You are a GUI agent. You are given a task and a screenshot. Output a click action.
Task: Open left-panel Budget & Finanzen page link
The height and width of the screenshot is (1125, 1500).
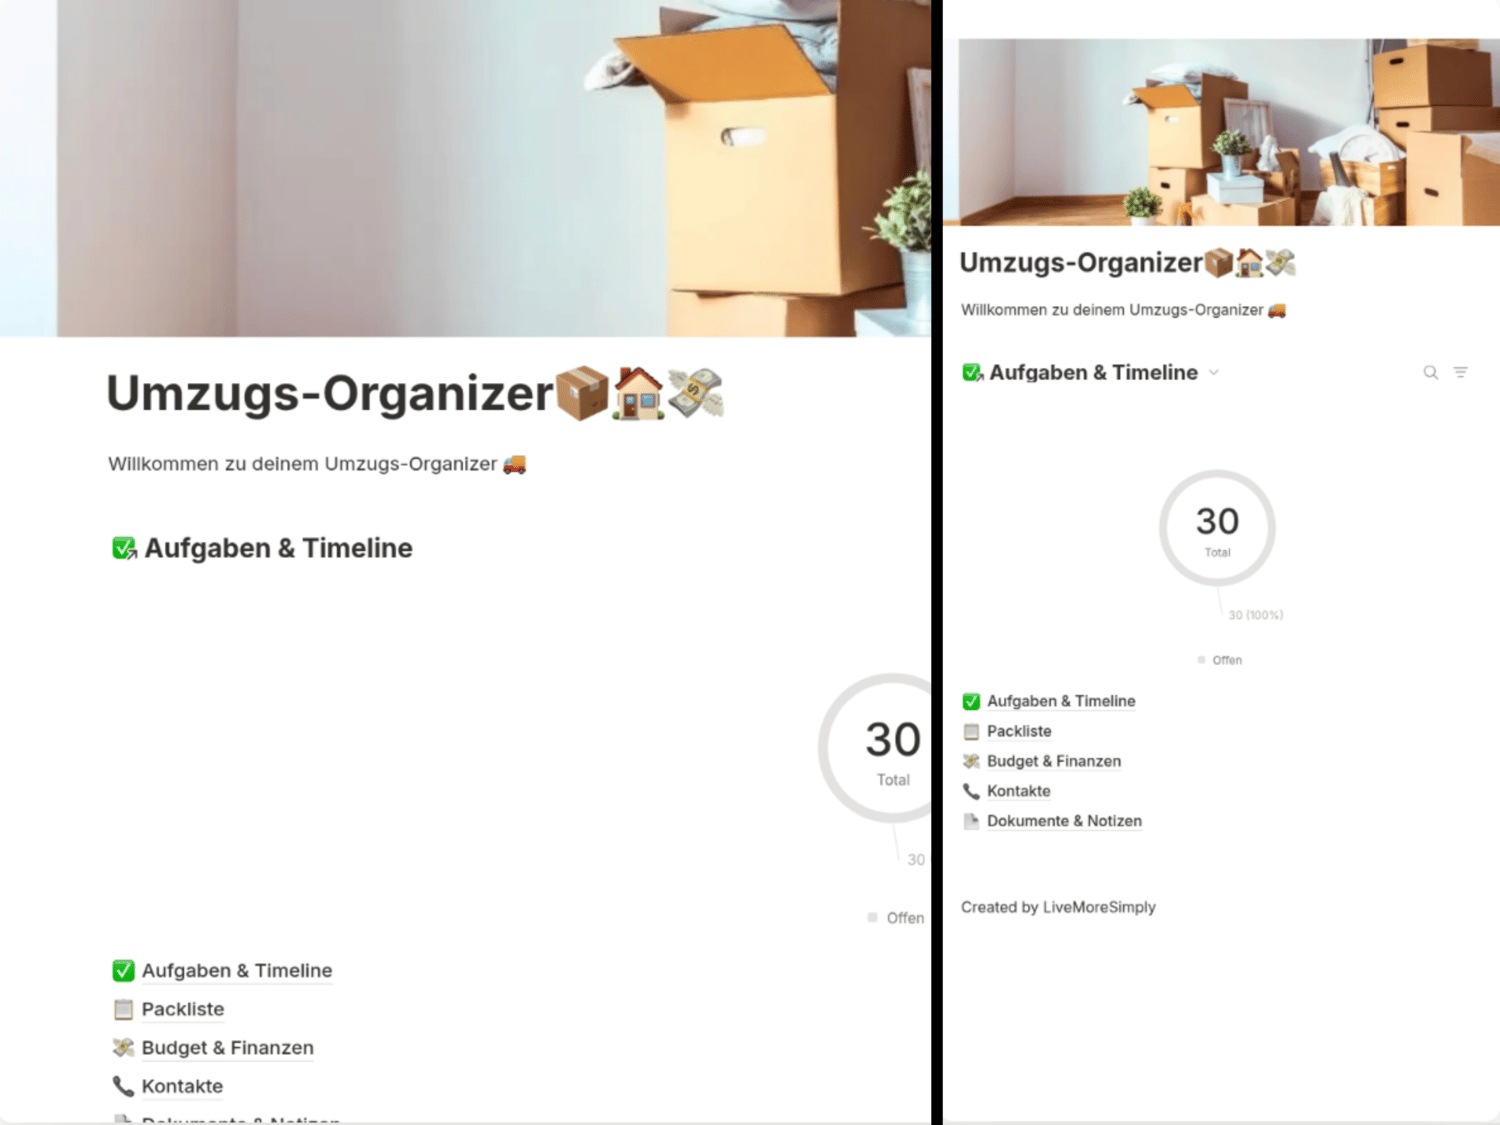pos(227,1048)
